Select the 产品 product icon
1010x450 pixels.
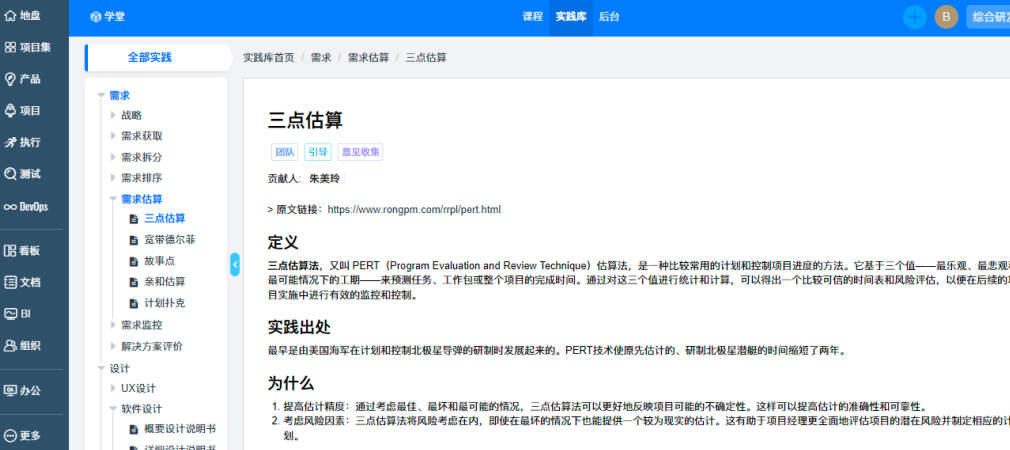[11, 79]
